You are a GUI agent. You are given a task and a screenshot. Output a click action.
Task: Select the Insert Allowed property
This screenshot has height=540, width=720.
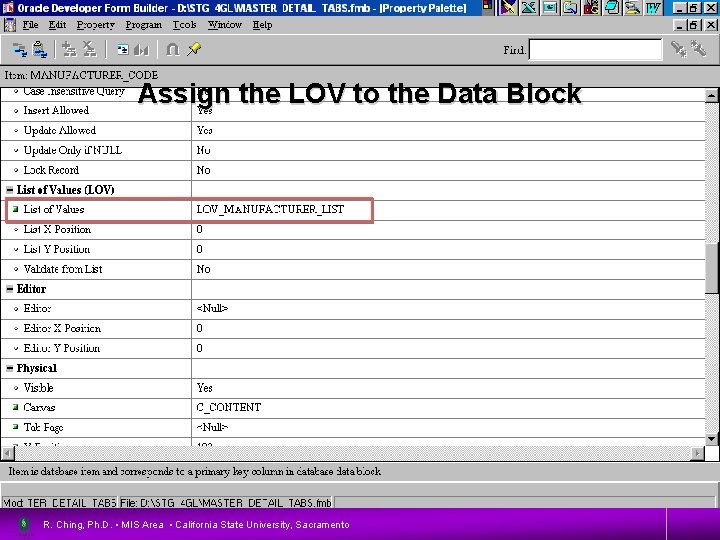56,111
